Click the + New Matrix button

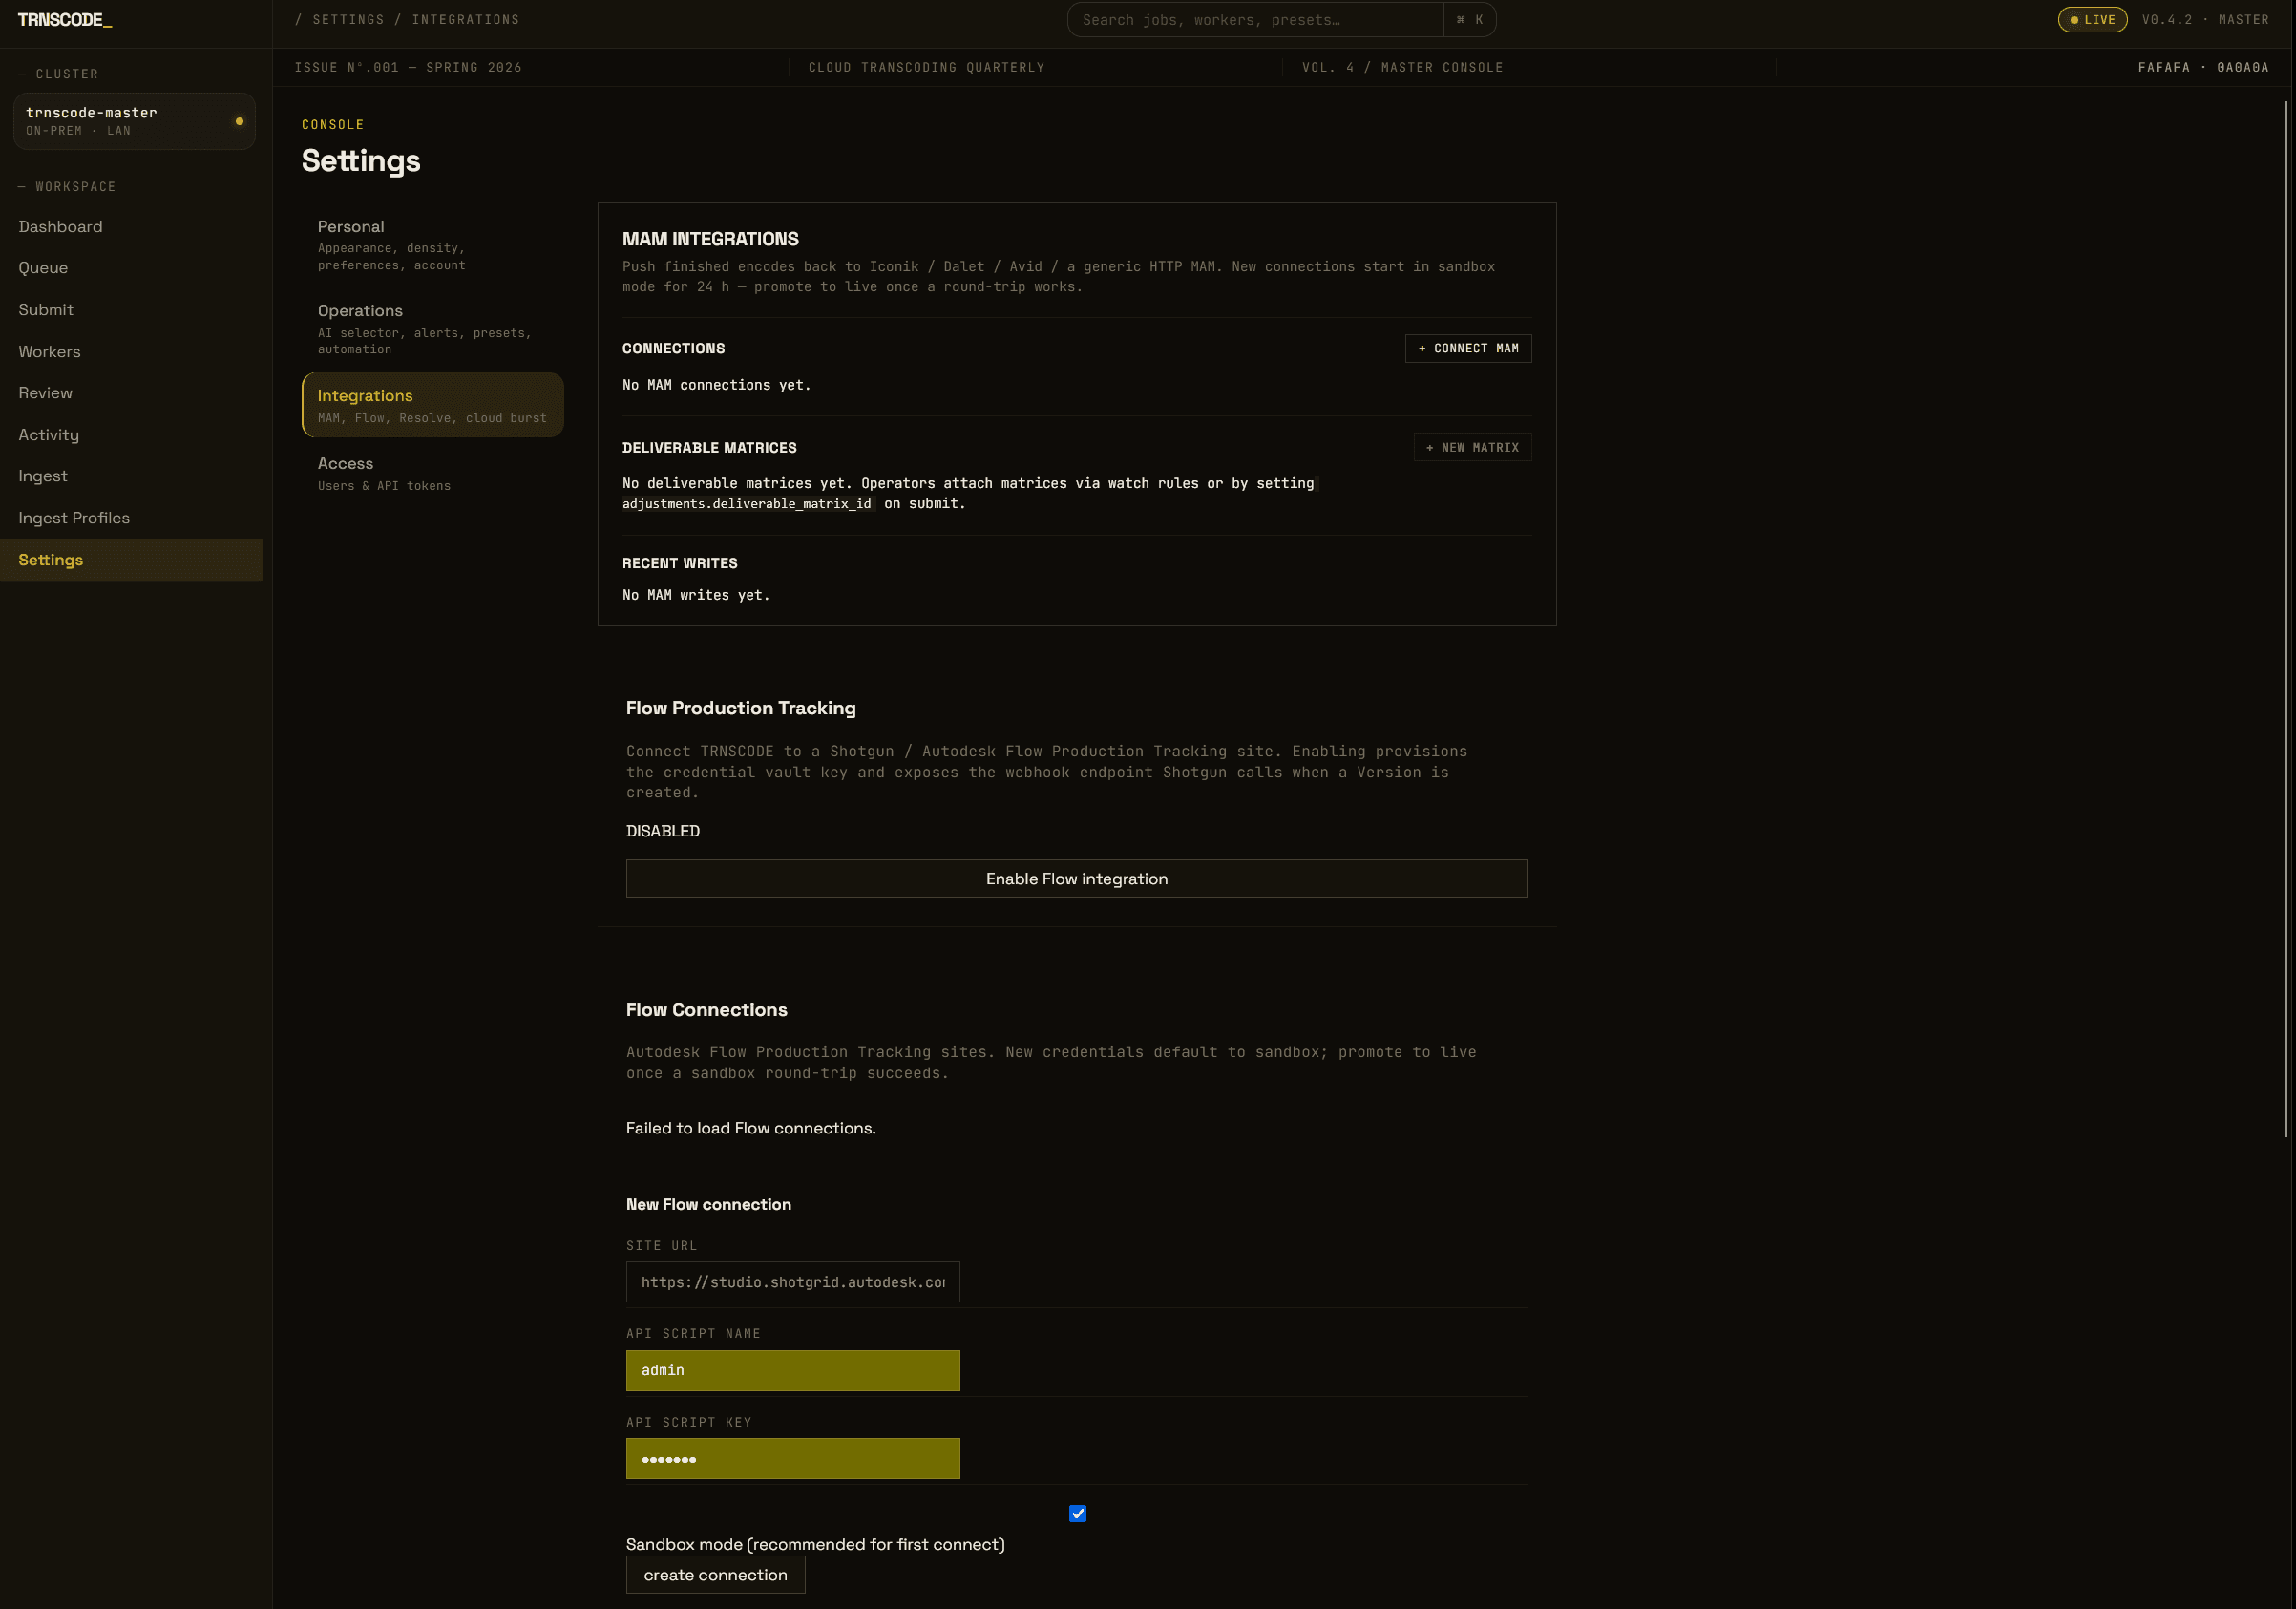coord(1472,447)
